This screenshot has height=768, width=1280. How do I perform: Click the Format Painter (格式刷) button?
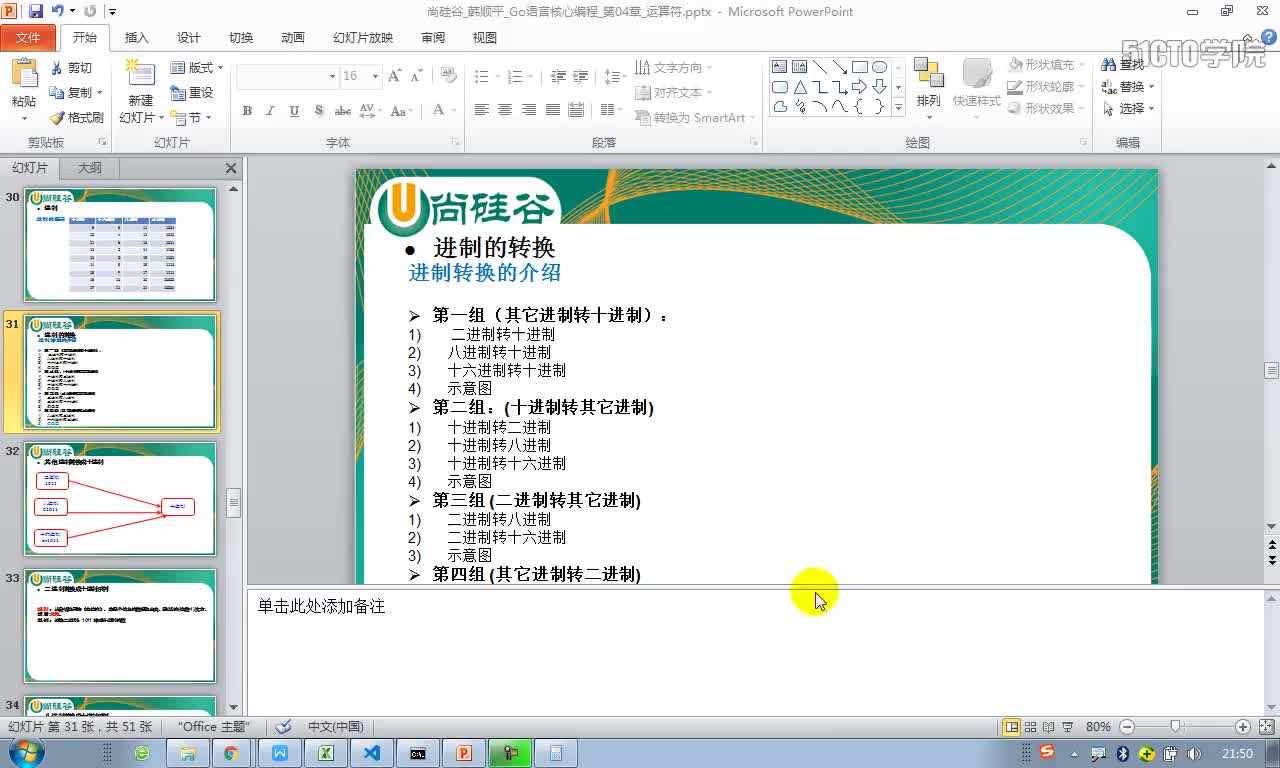pyautogui.click(x=77, y=118)
